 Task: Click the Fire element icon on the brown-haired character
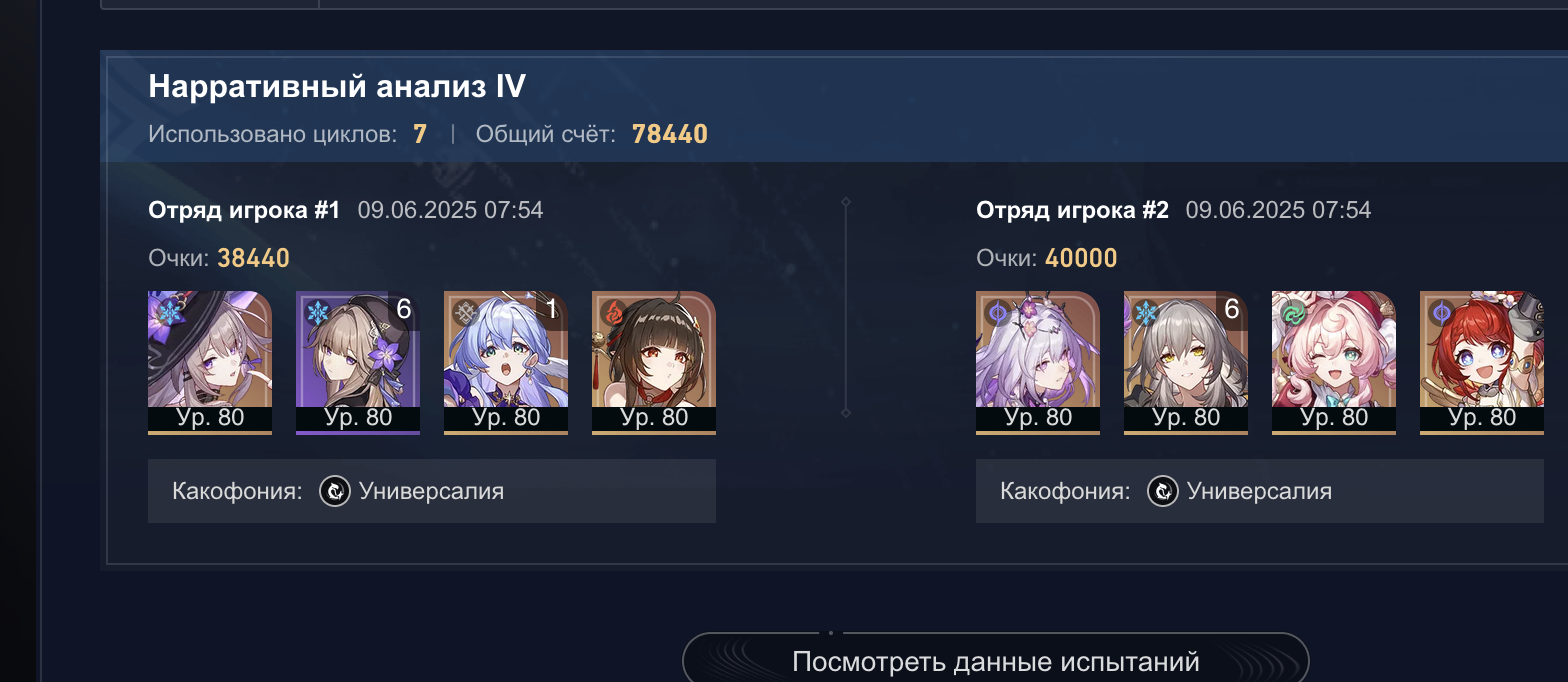613,312
